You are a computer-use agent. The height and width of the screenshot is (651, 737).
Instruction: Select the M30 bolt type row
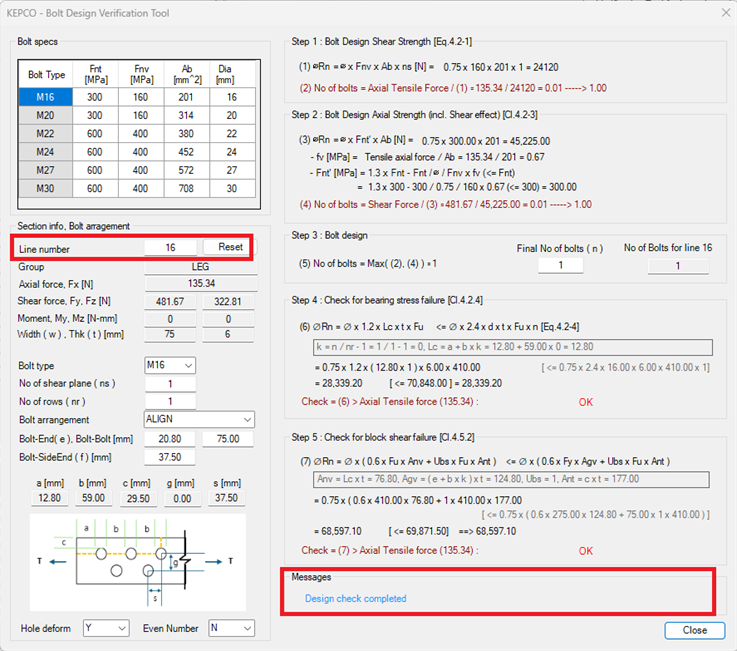(x=45, y=189)
